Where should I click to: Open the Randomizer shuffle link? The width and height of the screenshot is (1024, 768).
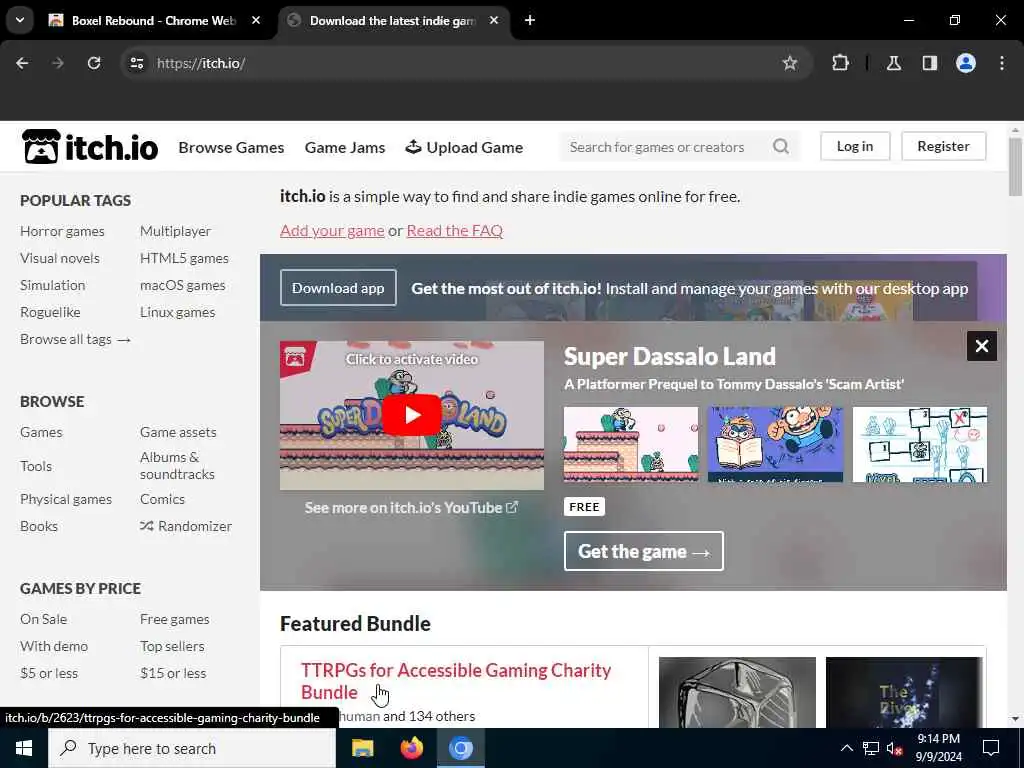click(186, 526)
